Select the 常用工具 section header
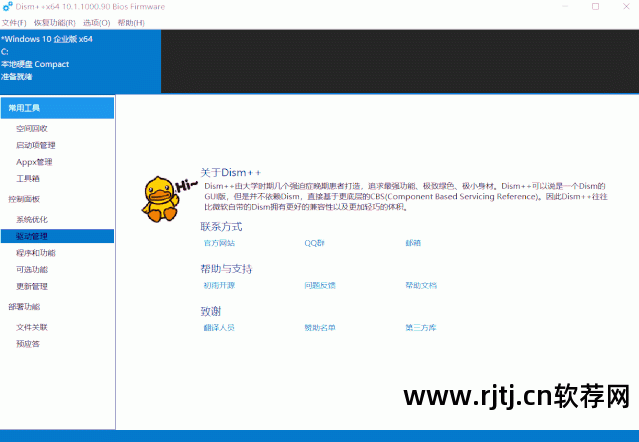This screenshot has width=639, height=442. click(57, 108)
